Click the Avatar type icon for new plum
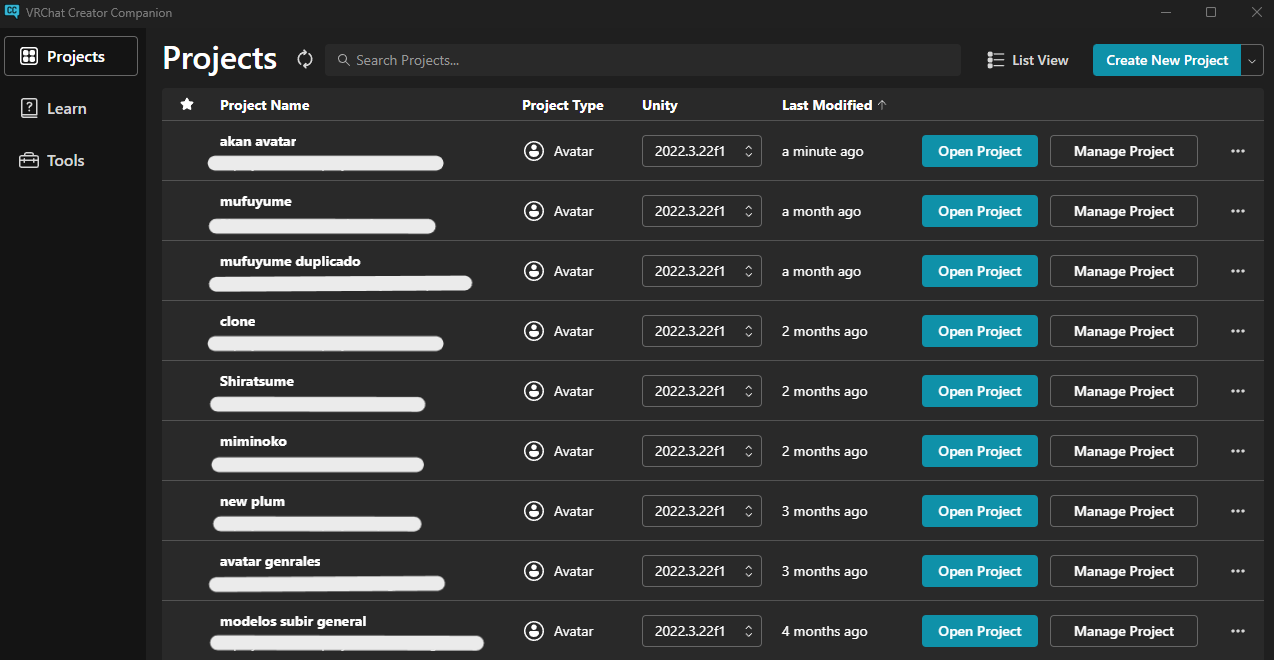The height and width of the screenshot is (660, 1274). [534, 511]
